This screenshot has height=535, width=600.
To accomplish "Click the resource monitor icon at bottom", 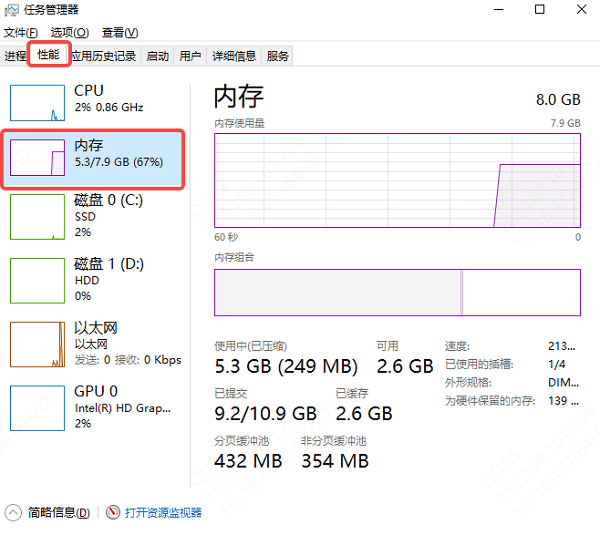I will pos(113,513).
